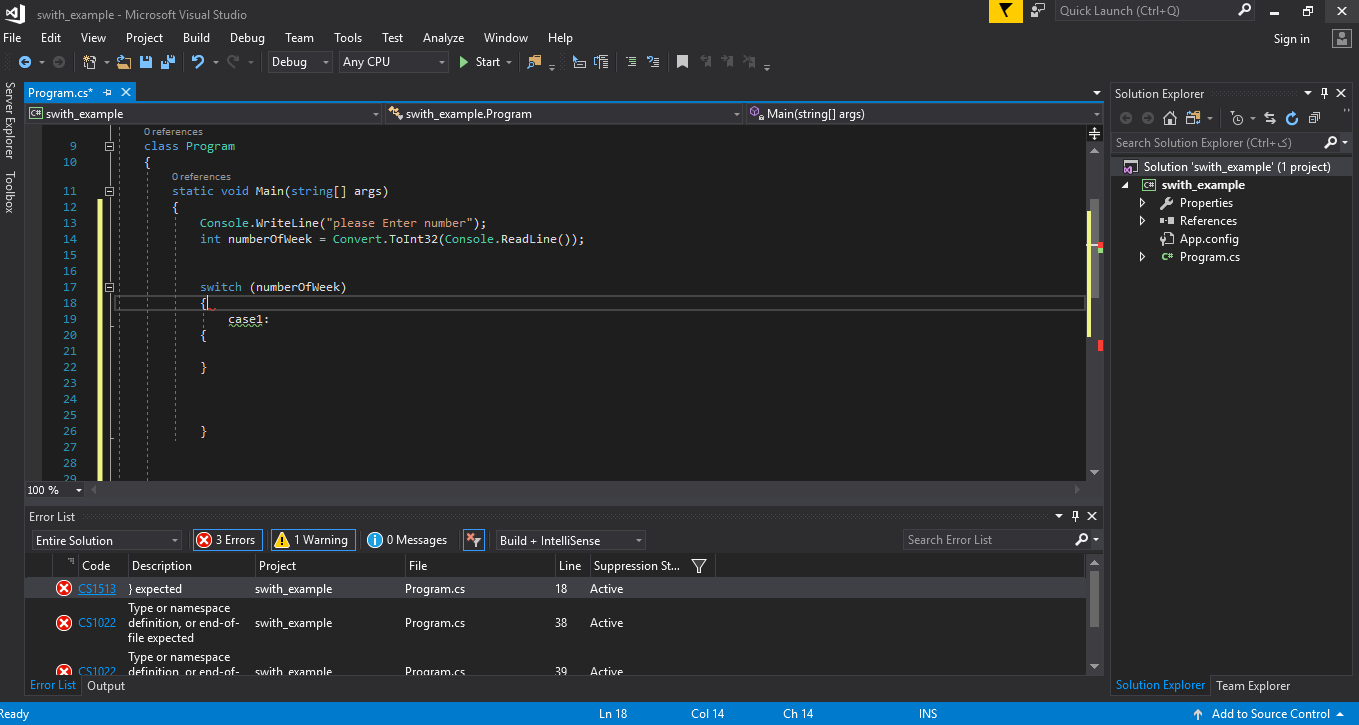Click the Refresh icon in Solution Explorer
1359x725 pixels.
coord(1291,118)
